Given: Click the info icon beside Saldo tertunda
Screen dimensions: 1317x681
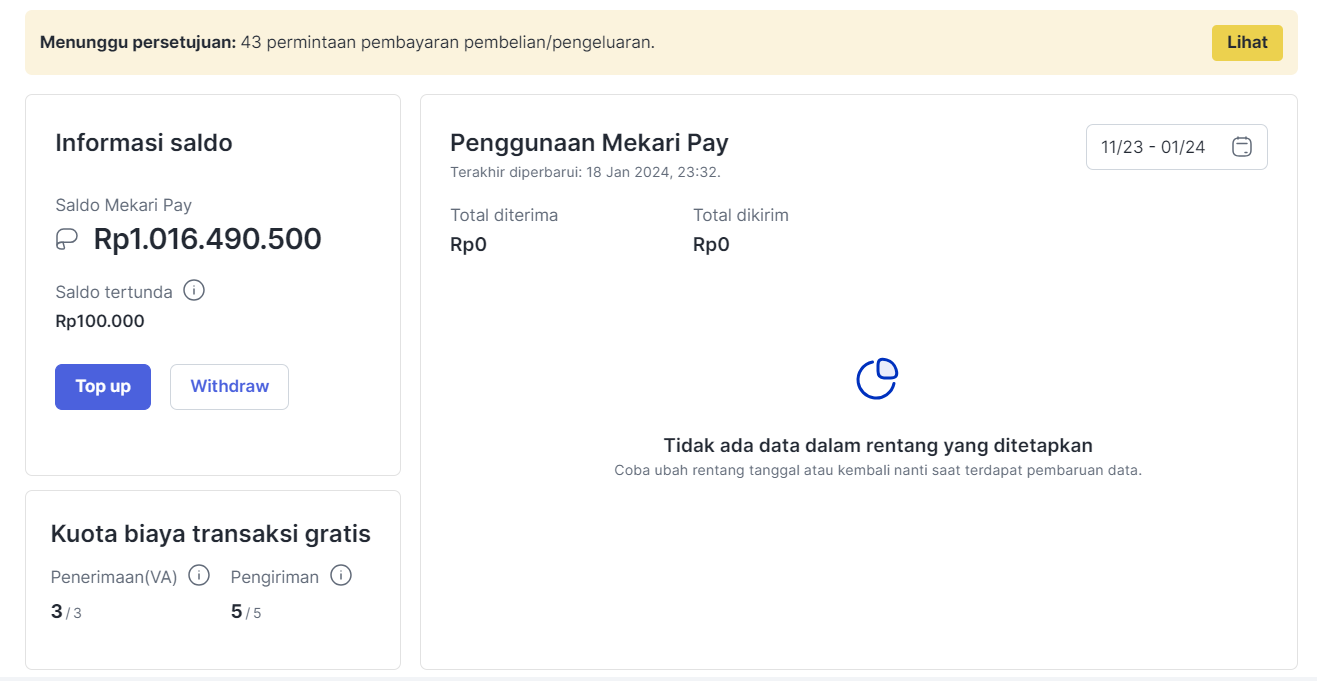Looking at the screenshot, I should pyautogui.click(x=195, y=291).
